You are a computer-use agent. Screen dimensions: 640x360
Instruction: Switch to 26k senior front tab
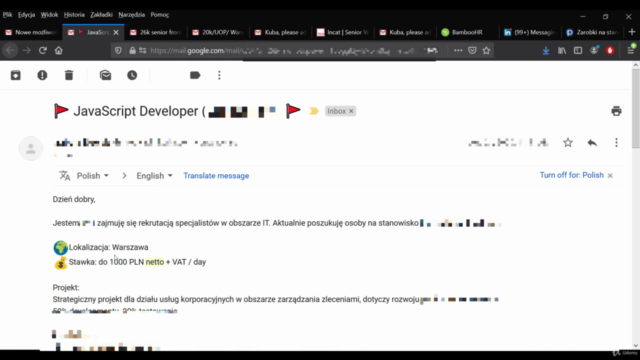point(156,32)
